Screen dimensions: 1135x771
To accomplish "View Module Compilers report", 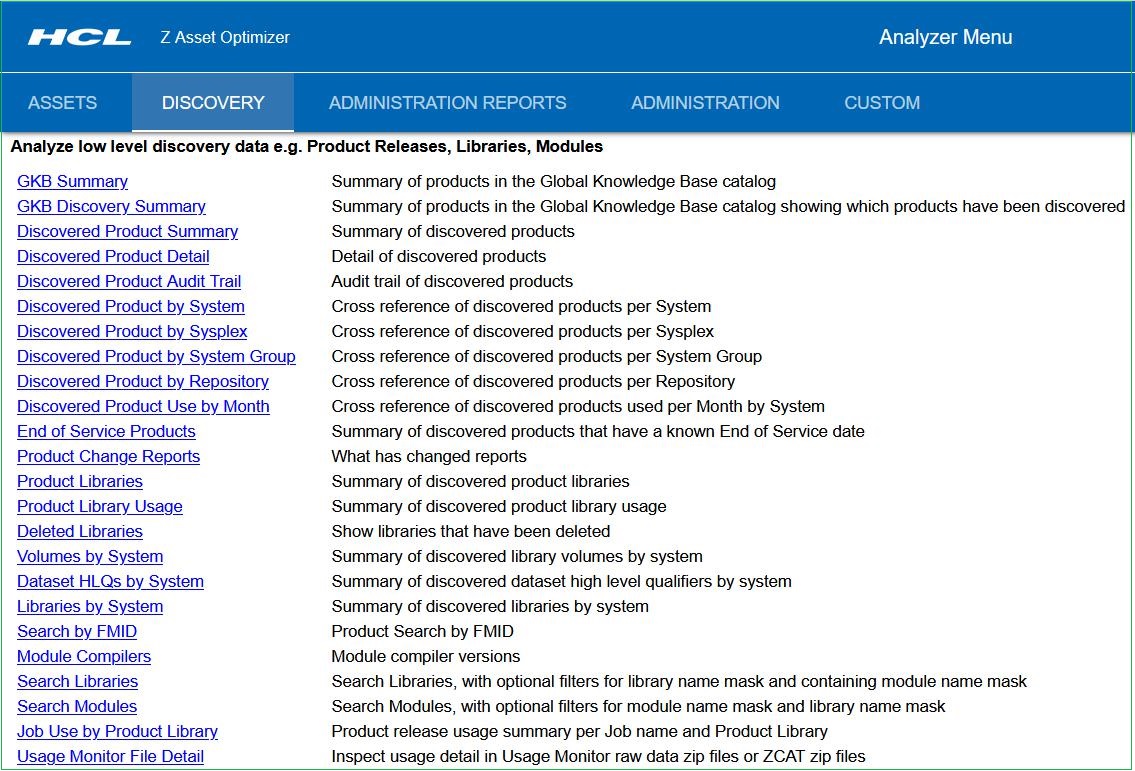I will click(84, 656).
